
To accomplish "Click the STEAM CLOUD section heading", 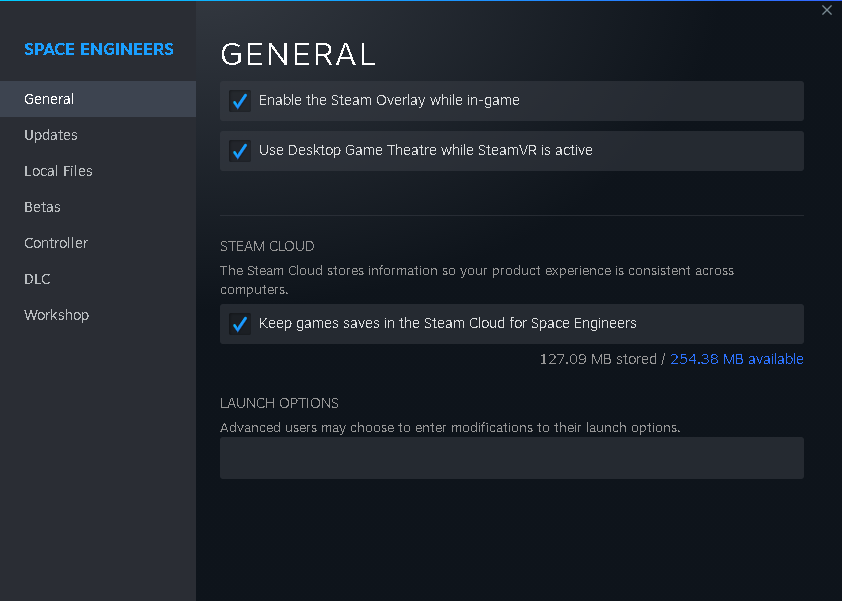I will pos(267,246).
